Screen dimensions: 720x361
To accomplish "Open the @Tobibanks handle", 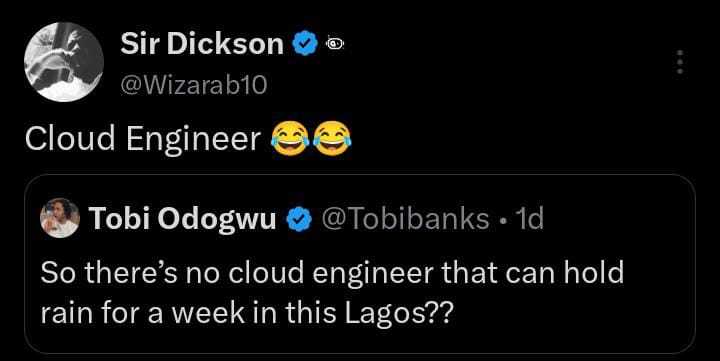I will point(405,219).
